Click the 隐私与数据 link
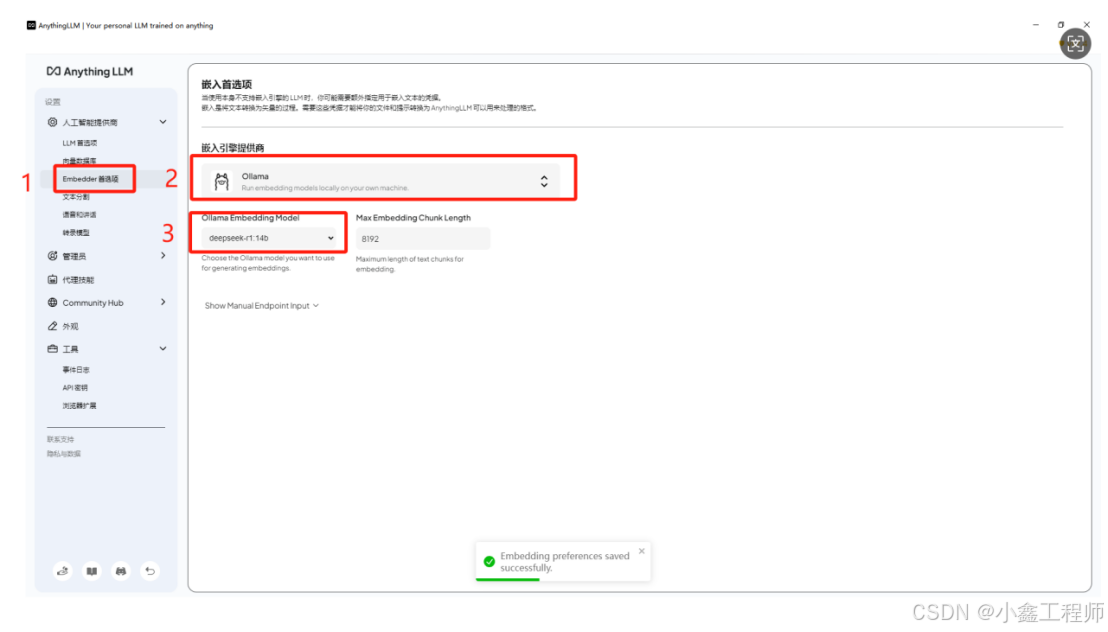This screenshot has width=1108, height=632. [x=64, y=454]
